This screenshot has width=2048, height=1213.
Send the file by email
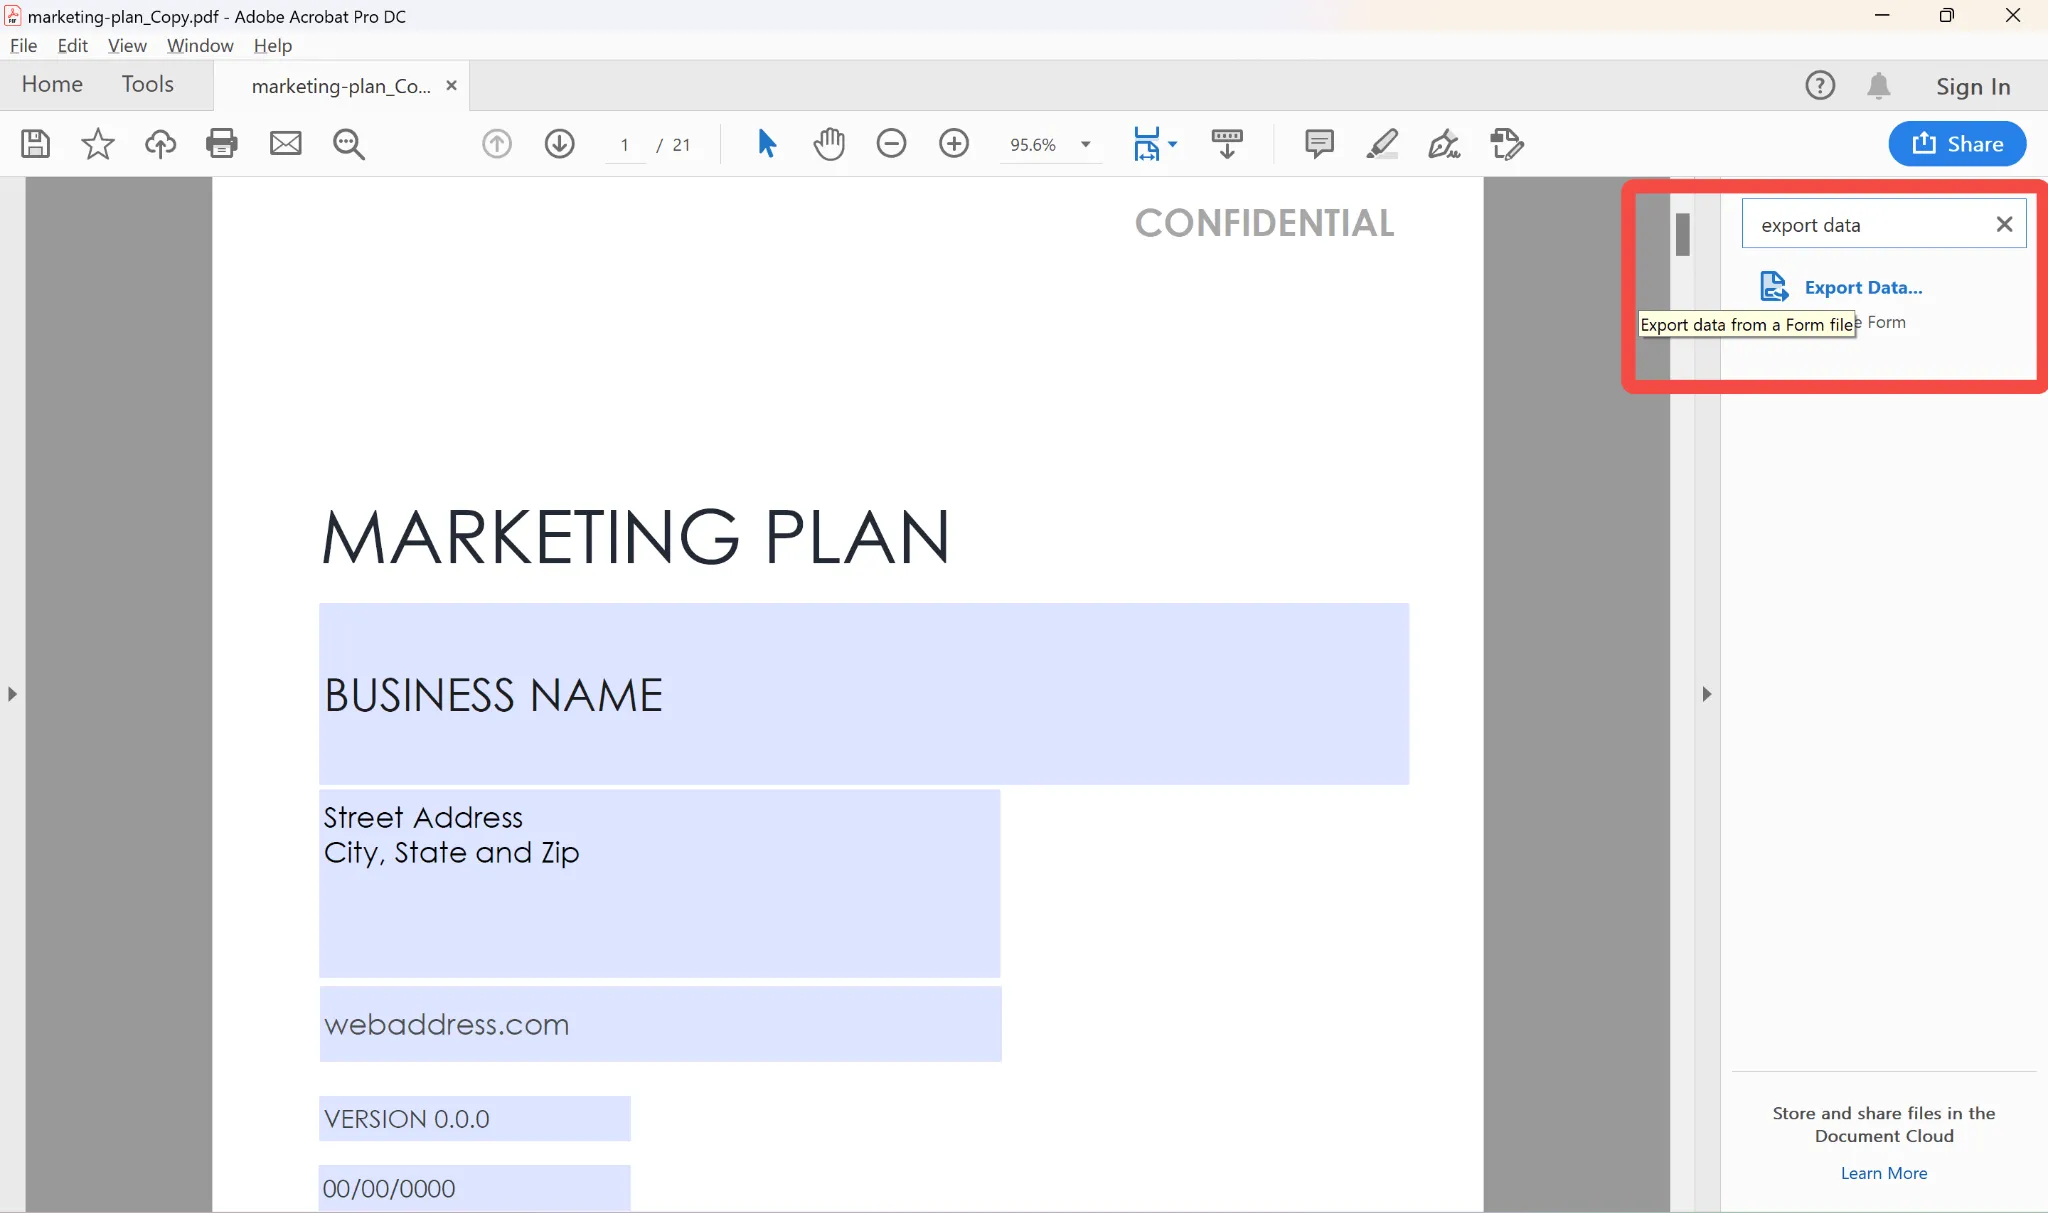pyautogui.click(x=286, y=144)
